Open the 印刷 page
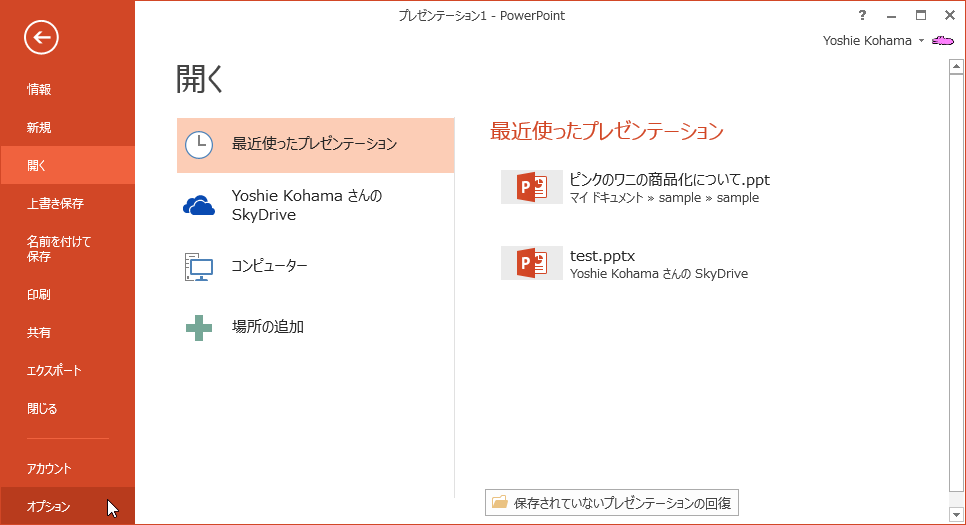 click(67, 295)
